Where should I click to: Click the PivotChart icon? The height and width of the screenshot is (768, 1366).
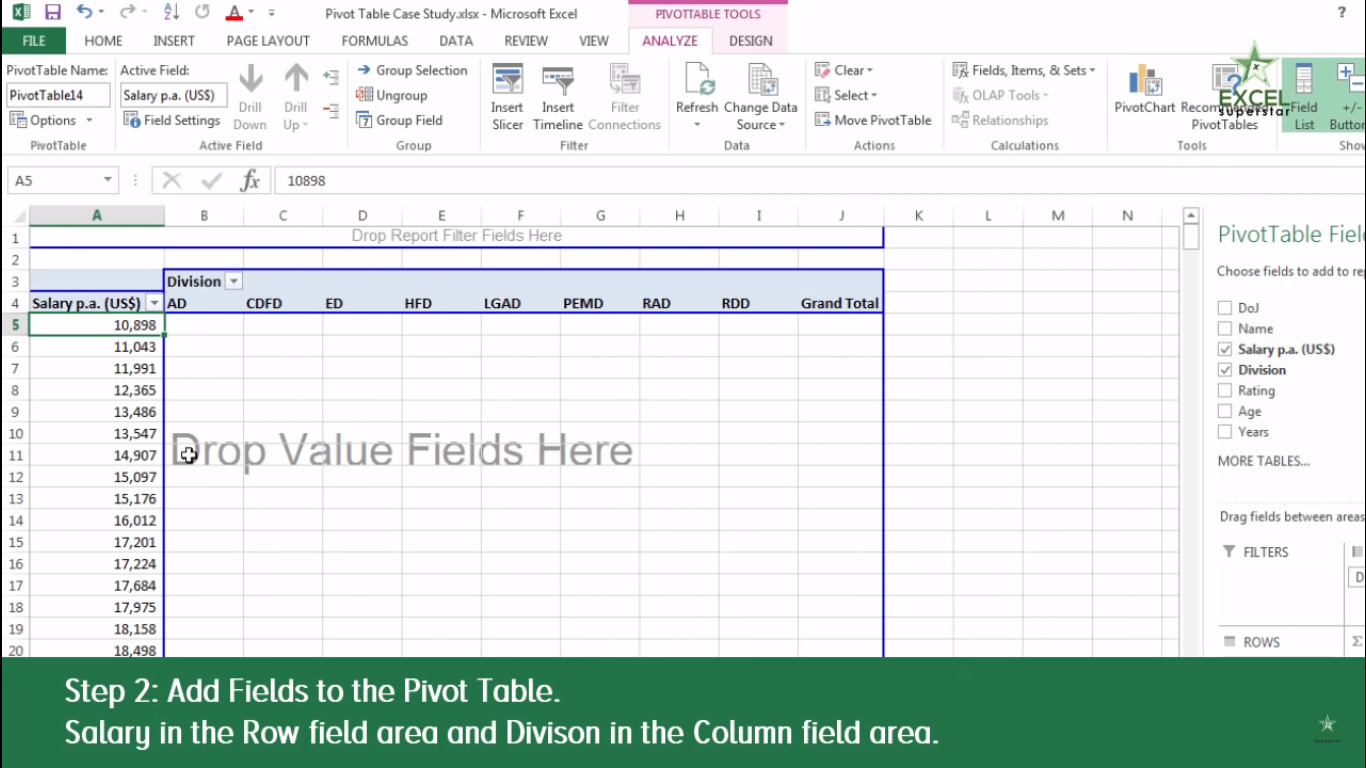1145,88
